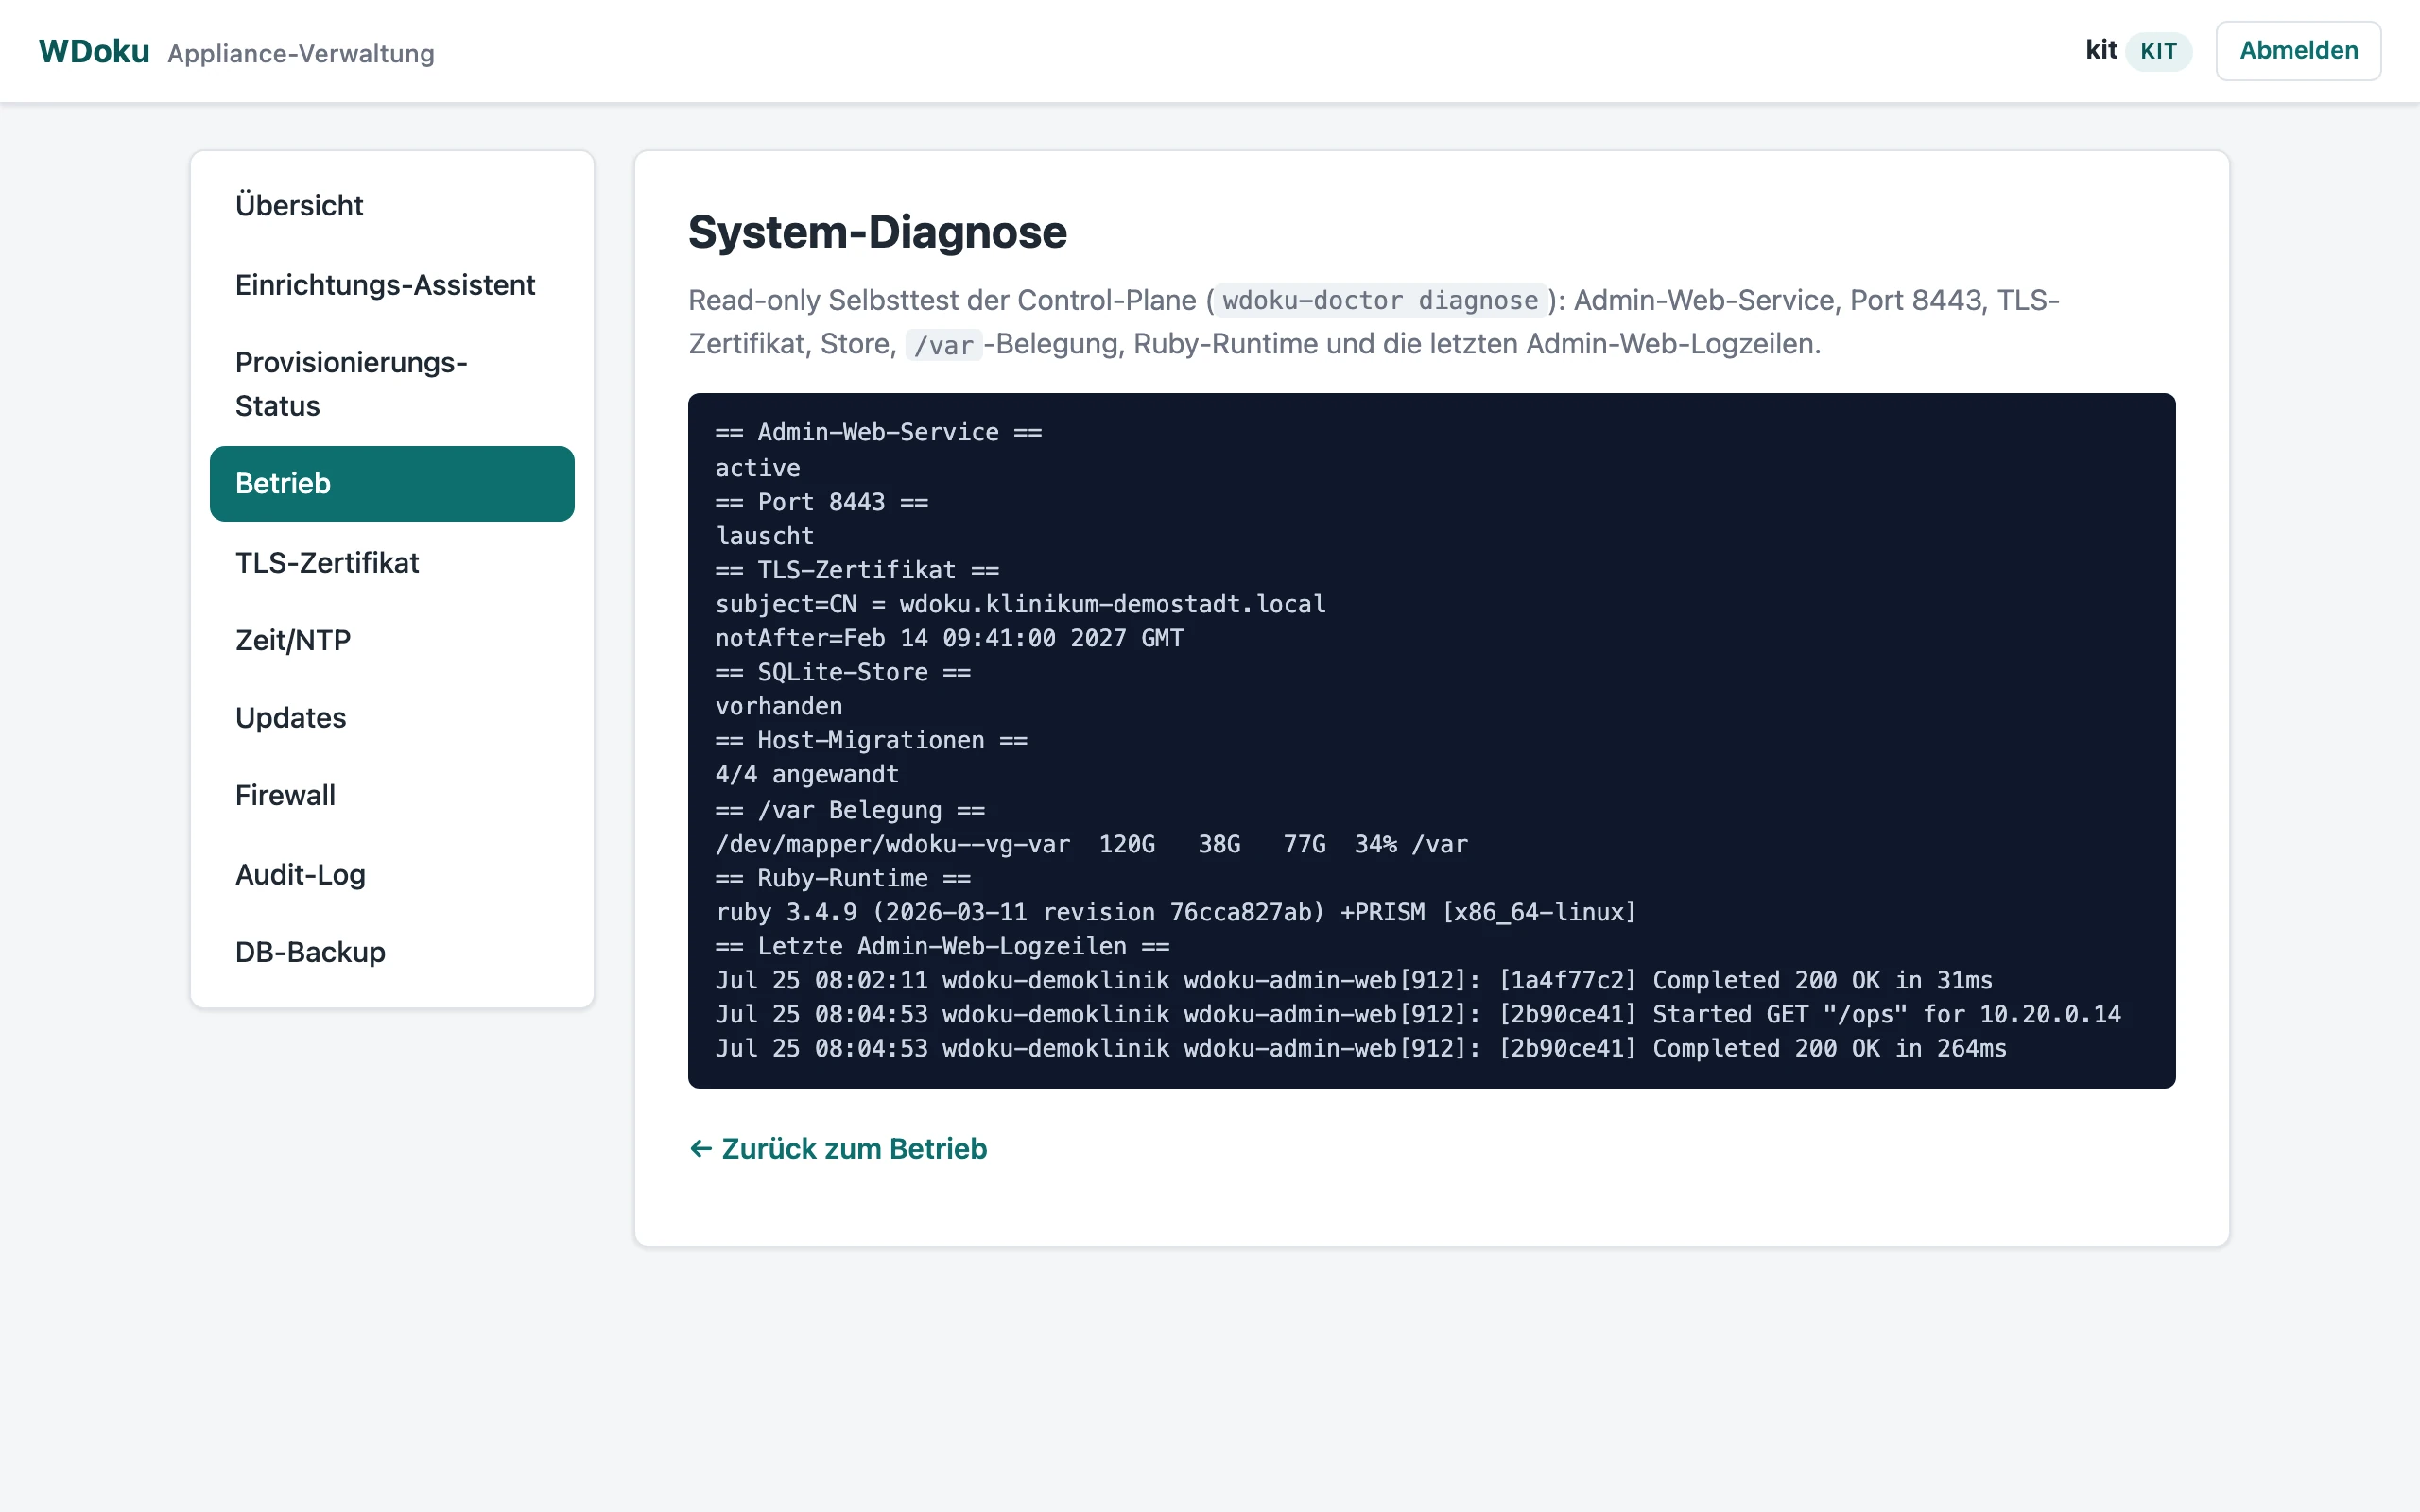Go to the Firewall page

pyautogui.click(x=392, y=796)
